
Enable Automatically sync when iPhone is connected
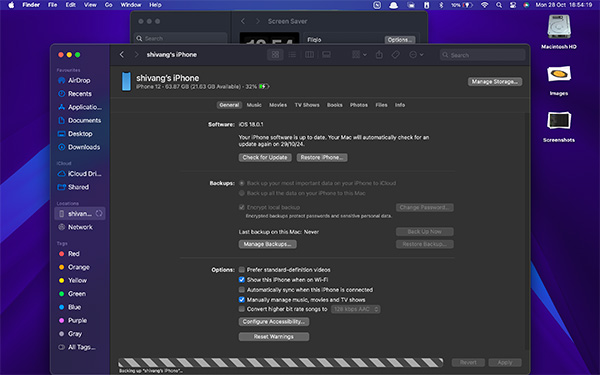(x=241, y=290)
